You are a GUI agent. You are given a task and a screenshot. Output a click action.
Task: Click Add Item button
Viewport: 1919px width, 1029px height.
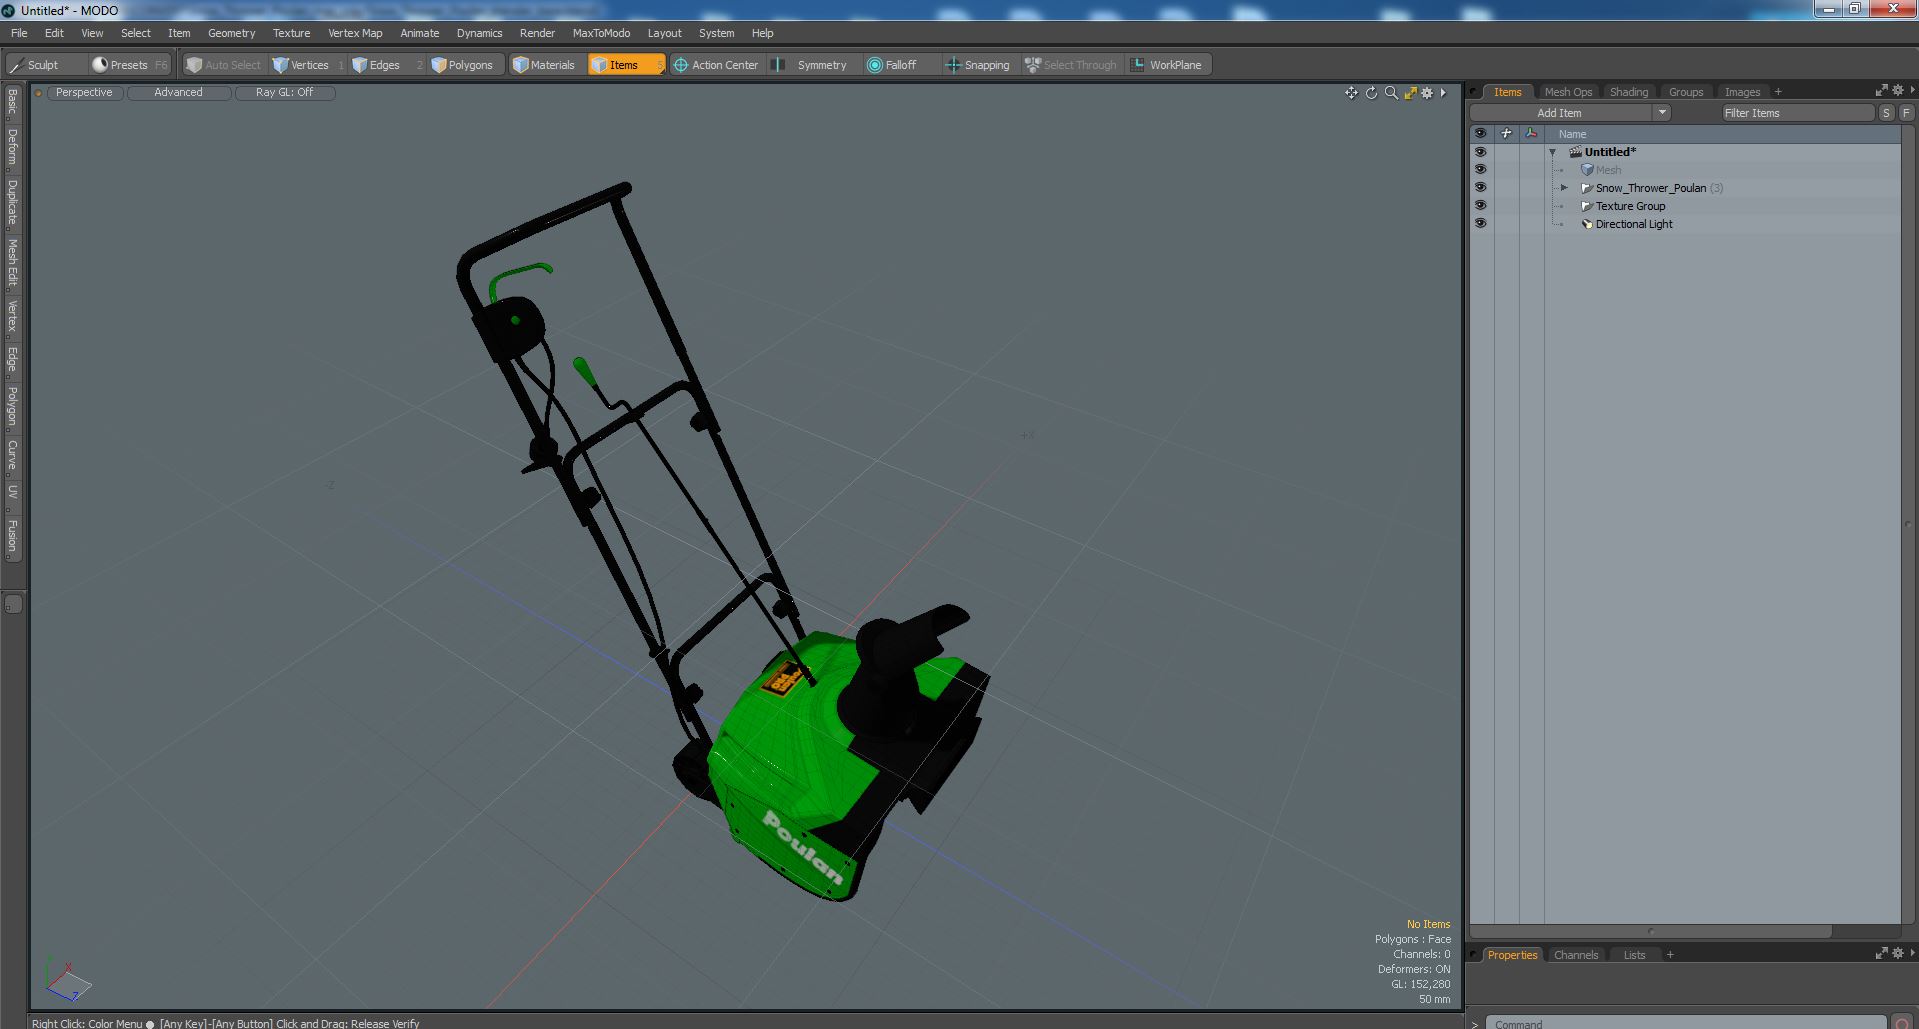[x=1560, y=113]
